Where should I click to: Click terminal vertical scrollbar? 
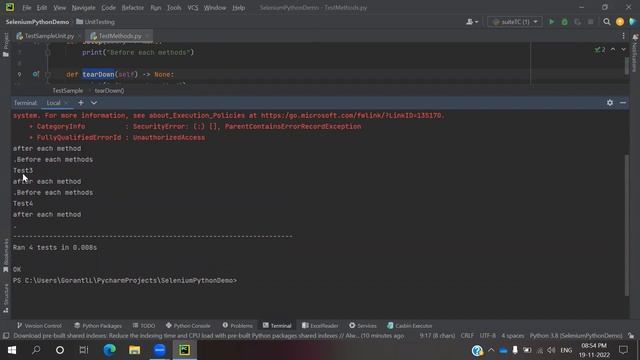(x=627, y=224)
